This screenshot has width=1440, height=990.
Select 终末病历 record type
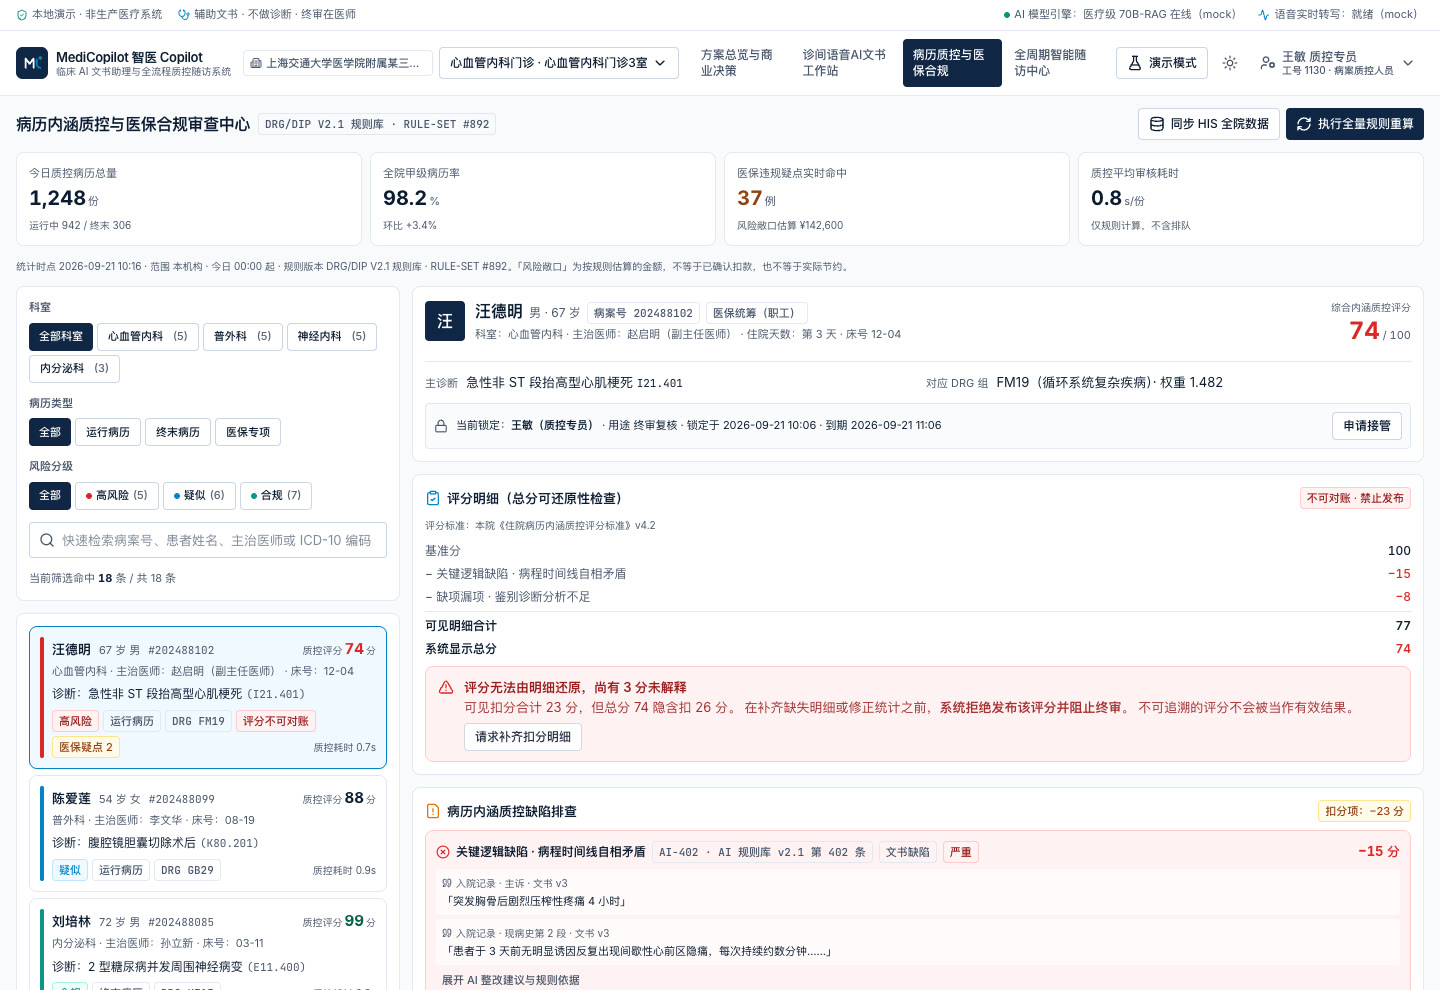tap(178, 432)
